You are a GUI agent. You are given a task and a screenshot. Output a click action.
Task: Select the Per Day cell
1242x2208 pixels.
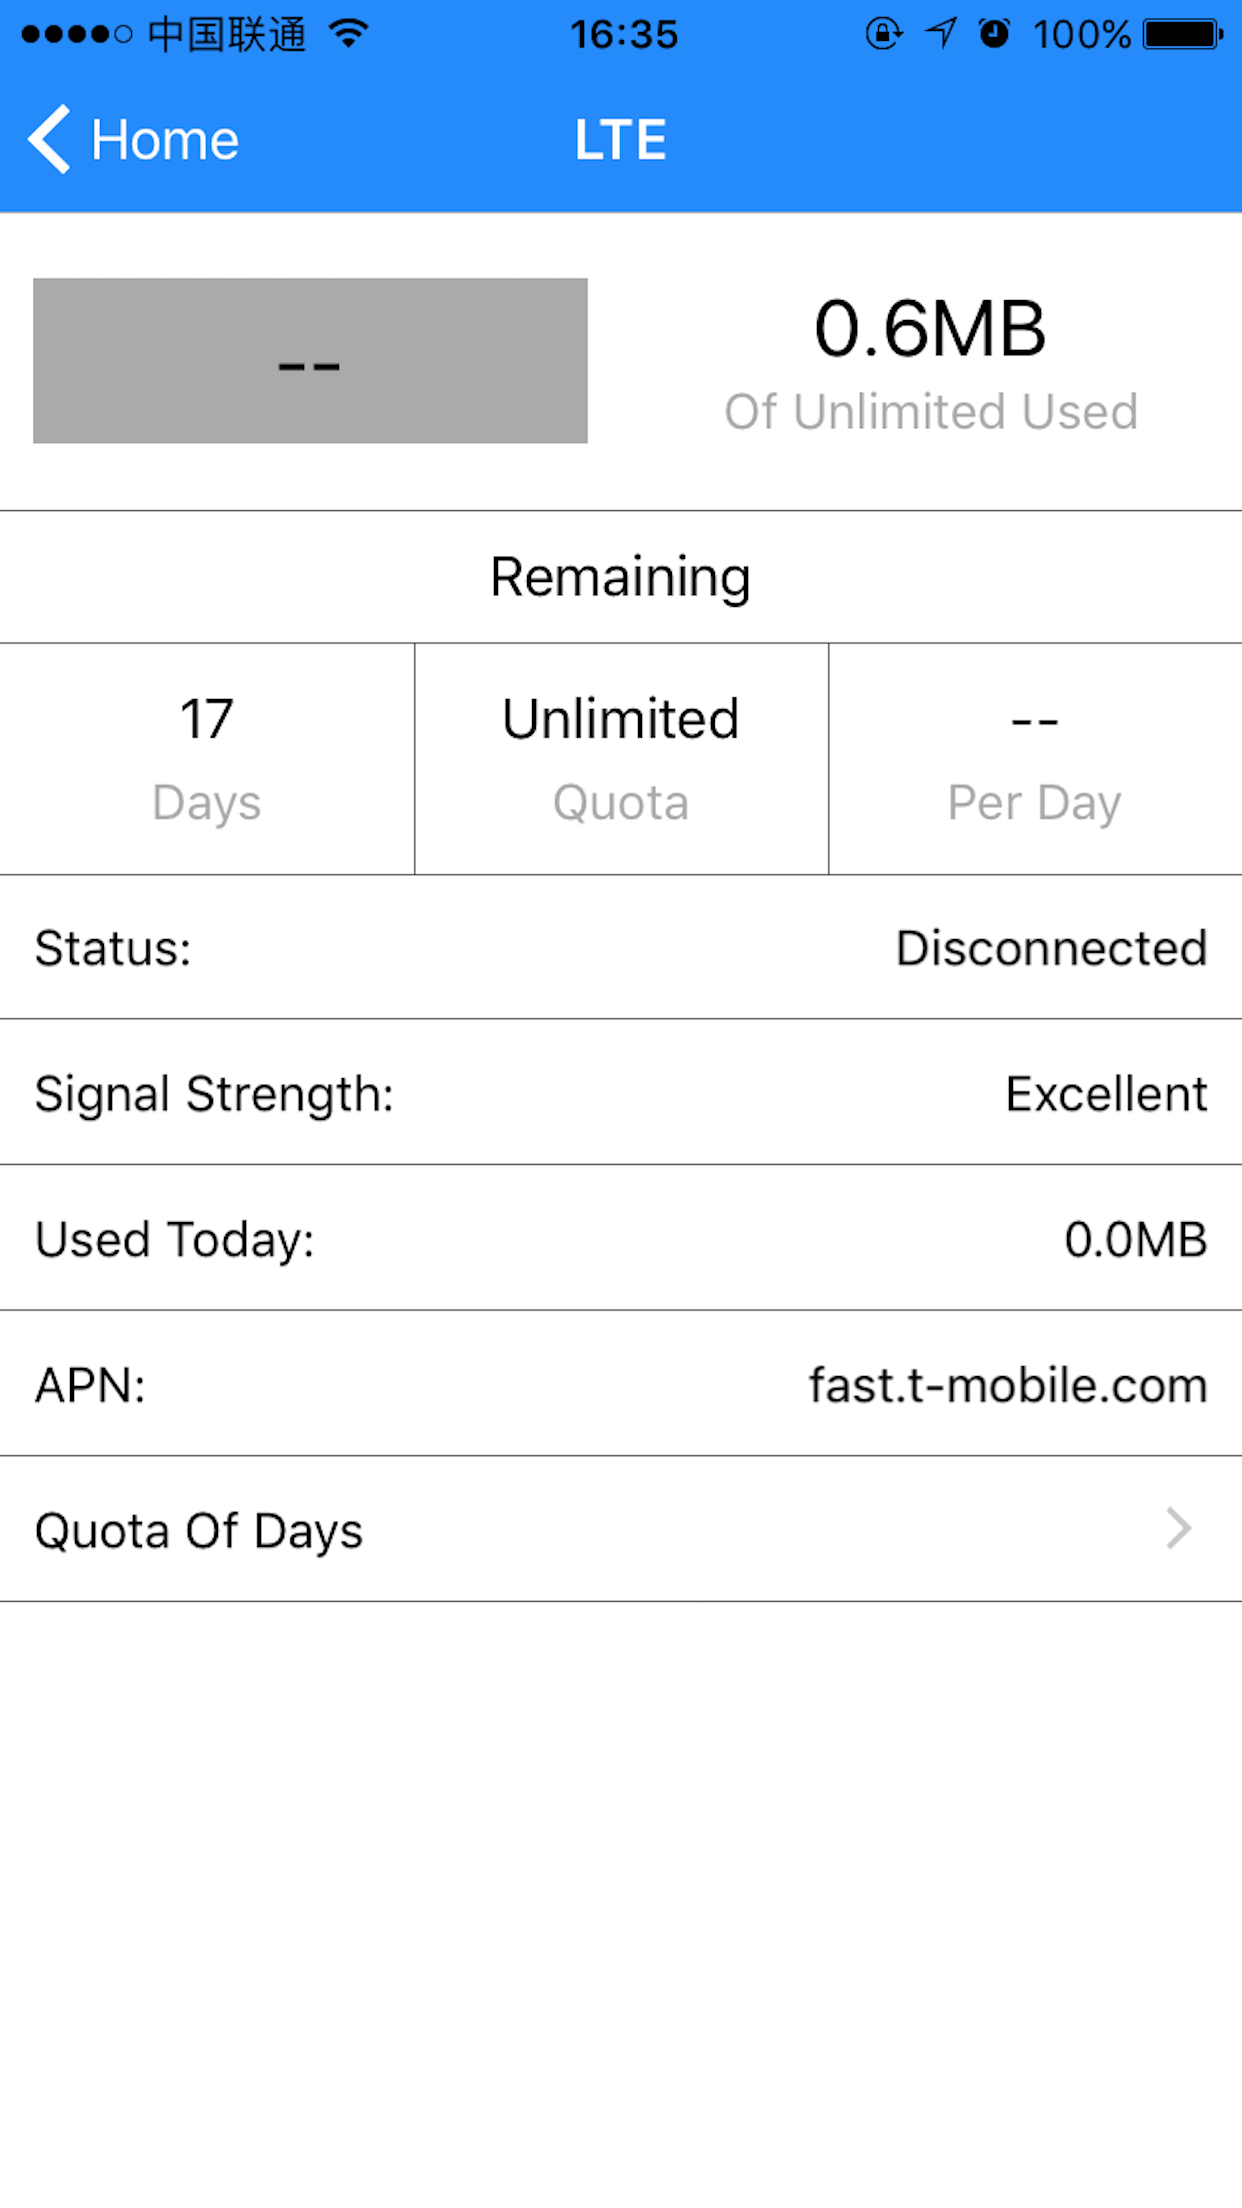(1035, 759)
